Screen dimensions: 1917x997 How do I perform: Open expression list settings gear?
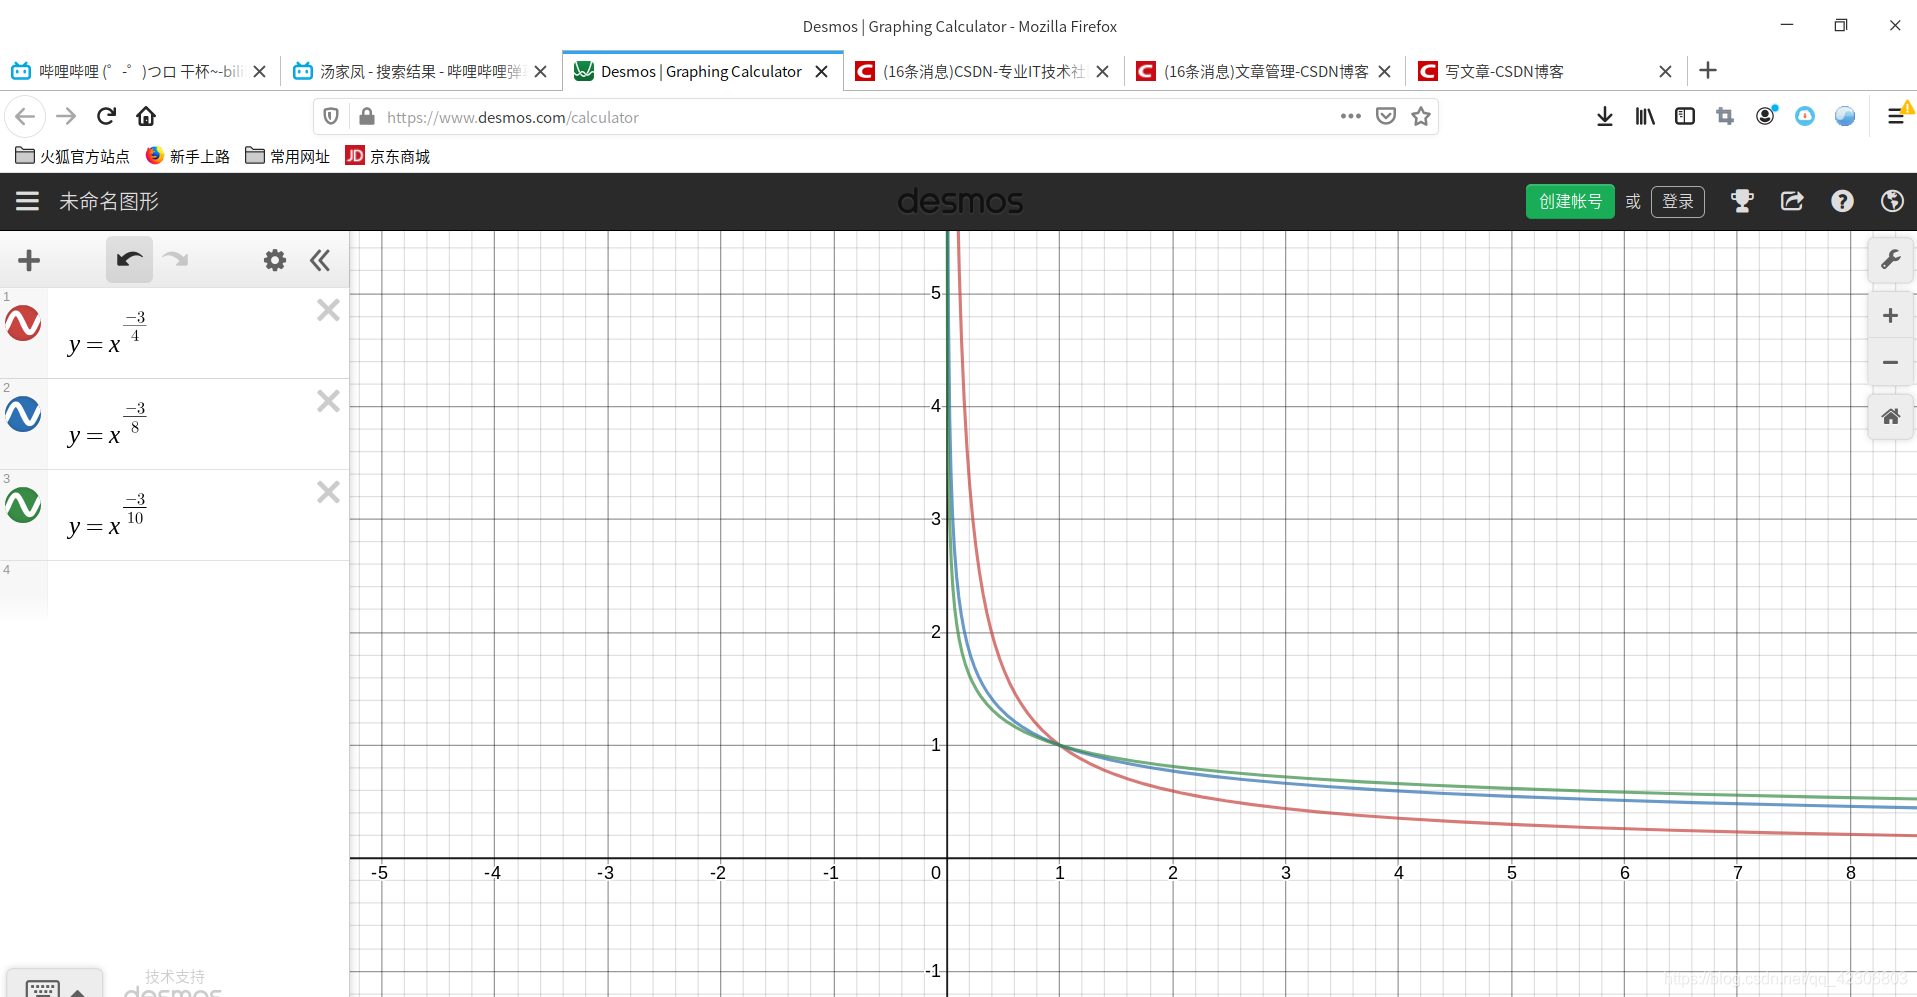[275, 261]
